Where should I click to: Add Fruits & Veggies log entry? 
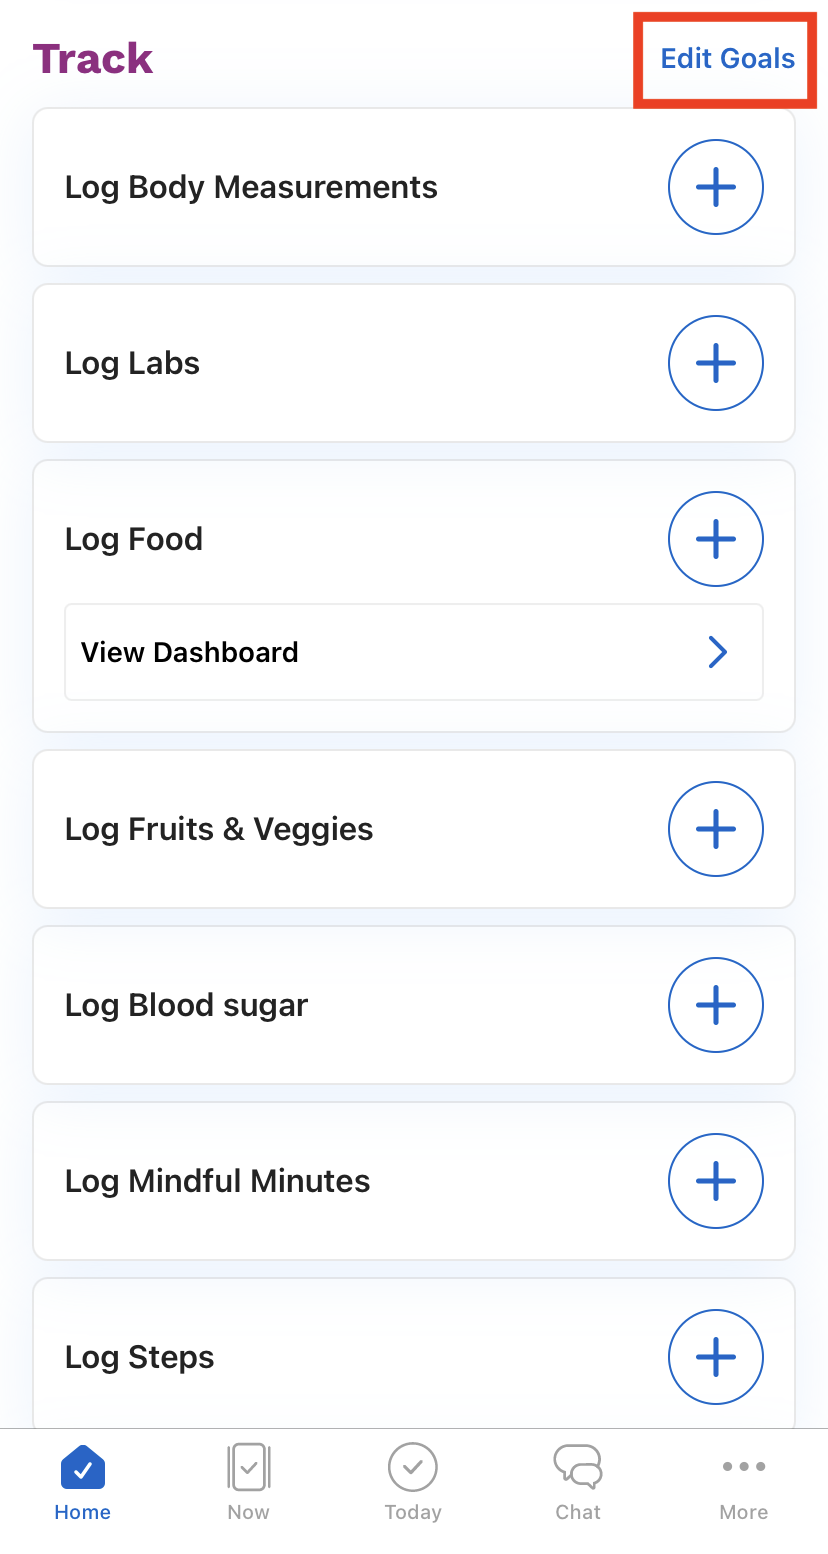(x=715, y=829)
